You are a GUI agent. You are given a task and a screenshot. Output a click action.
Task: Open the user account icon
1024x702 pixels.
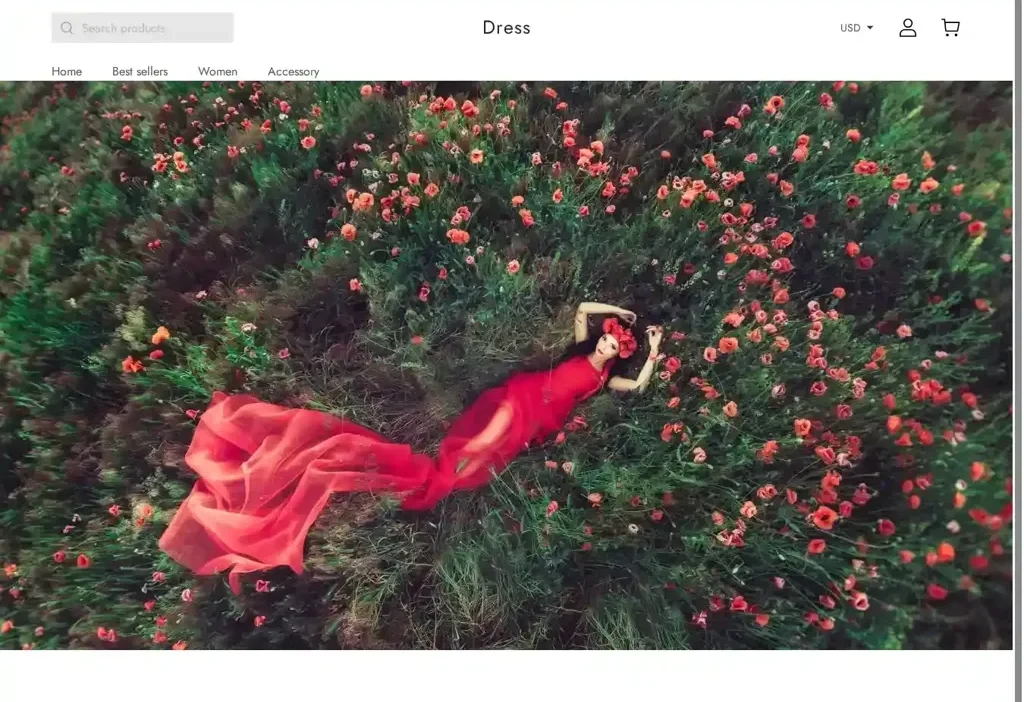point(907,28)
